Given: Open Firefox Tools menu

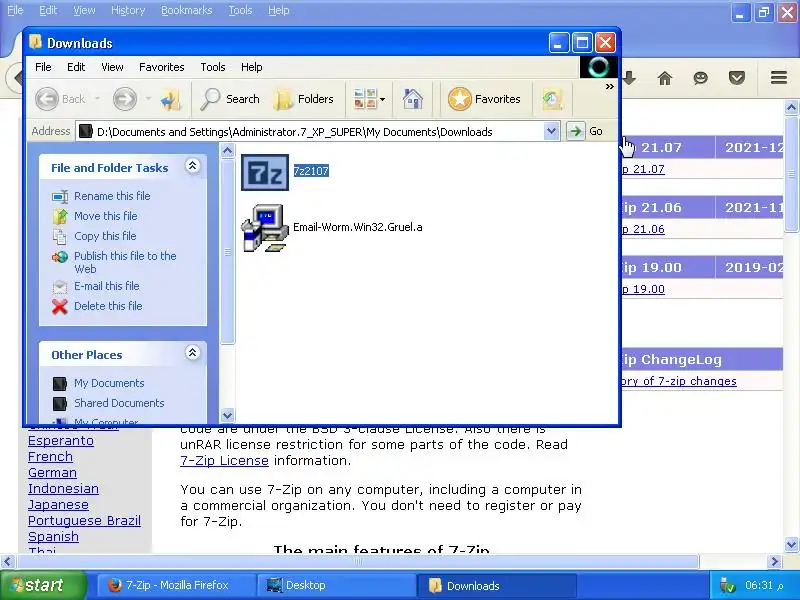Looking at the screenshot, I should pyautogui.click(x=240, y=10).
